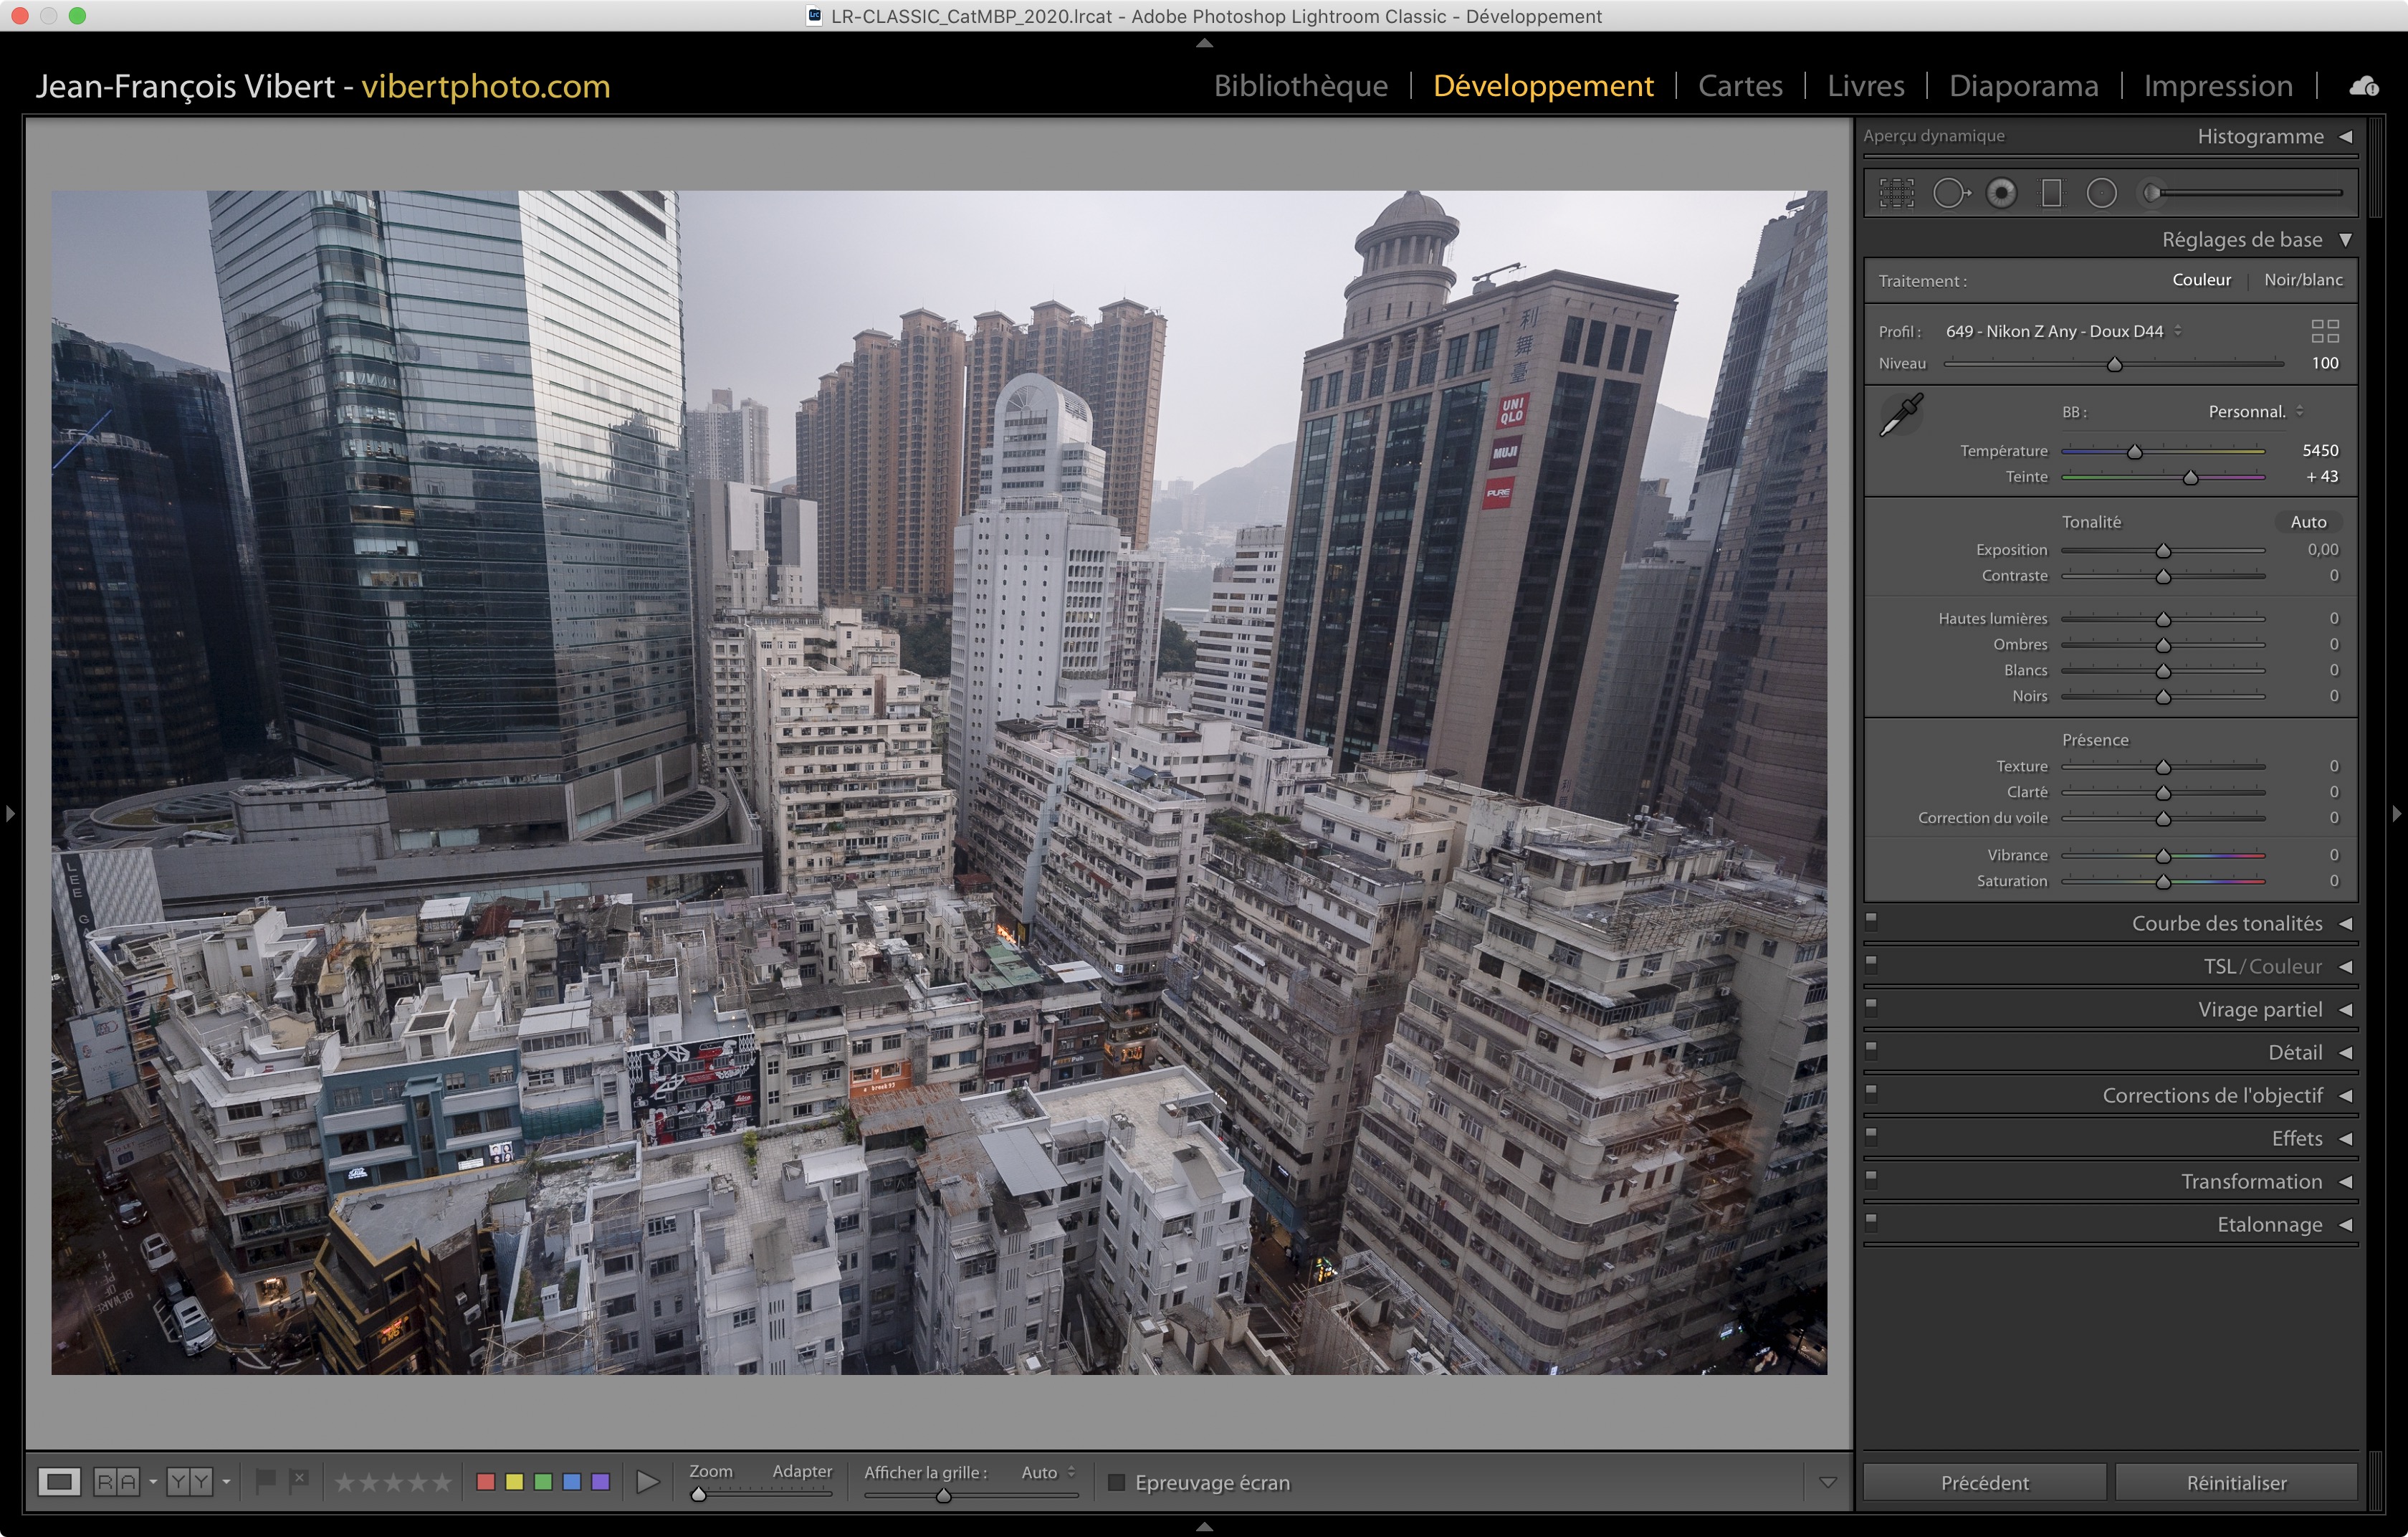Select the Crop overlay tool
Screen dimensions: 2408x1537
[1896, 193]
